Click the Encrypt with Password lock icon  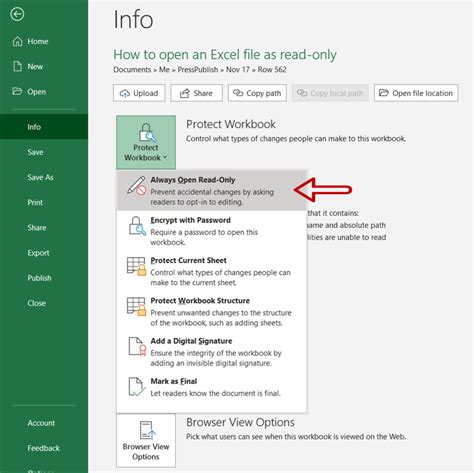[137, 226]
